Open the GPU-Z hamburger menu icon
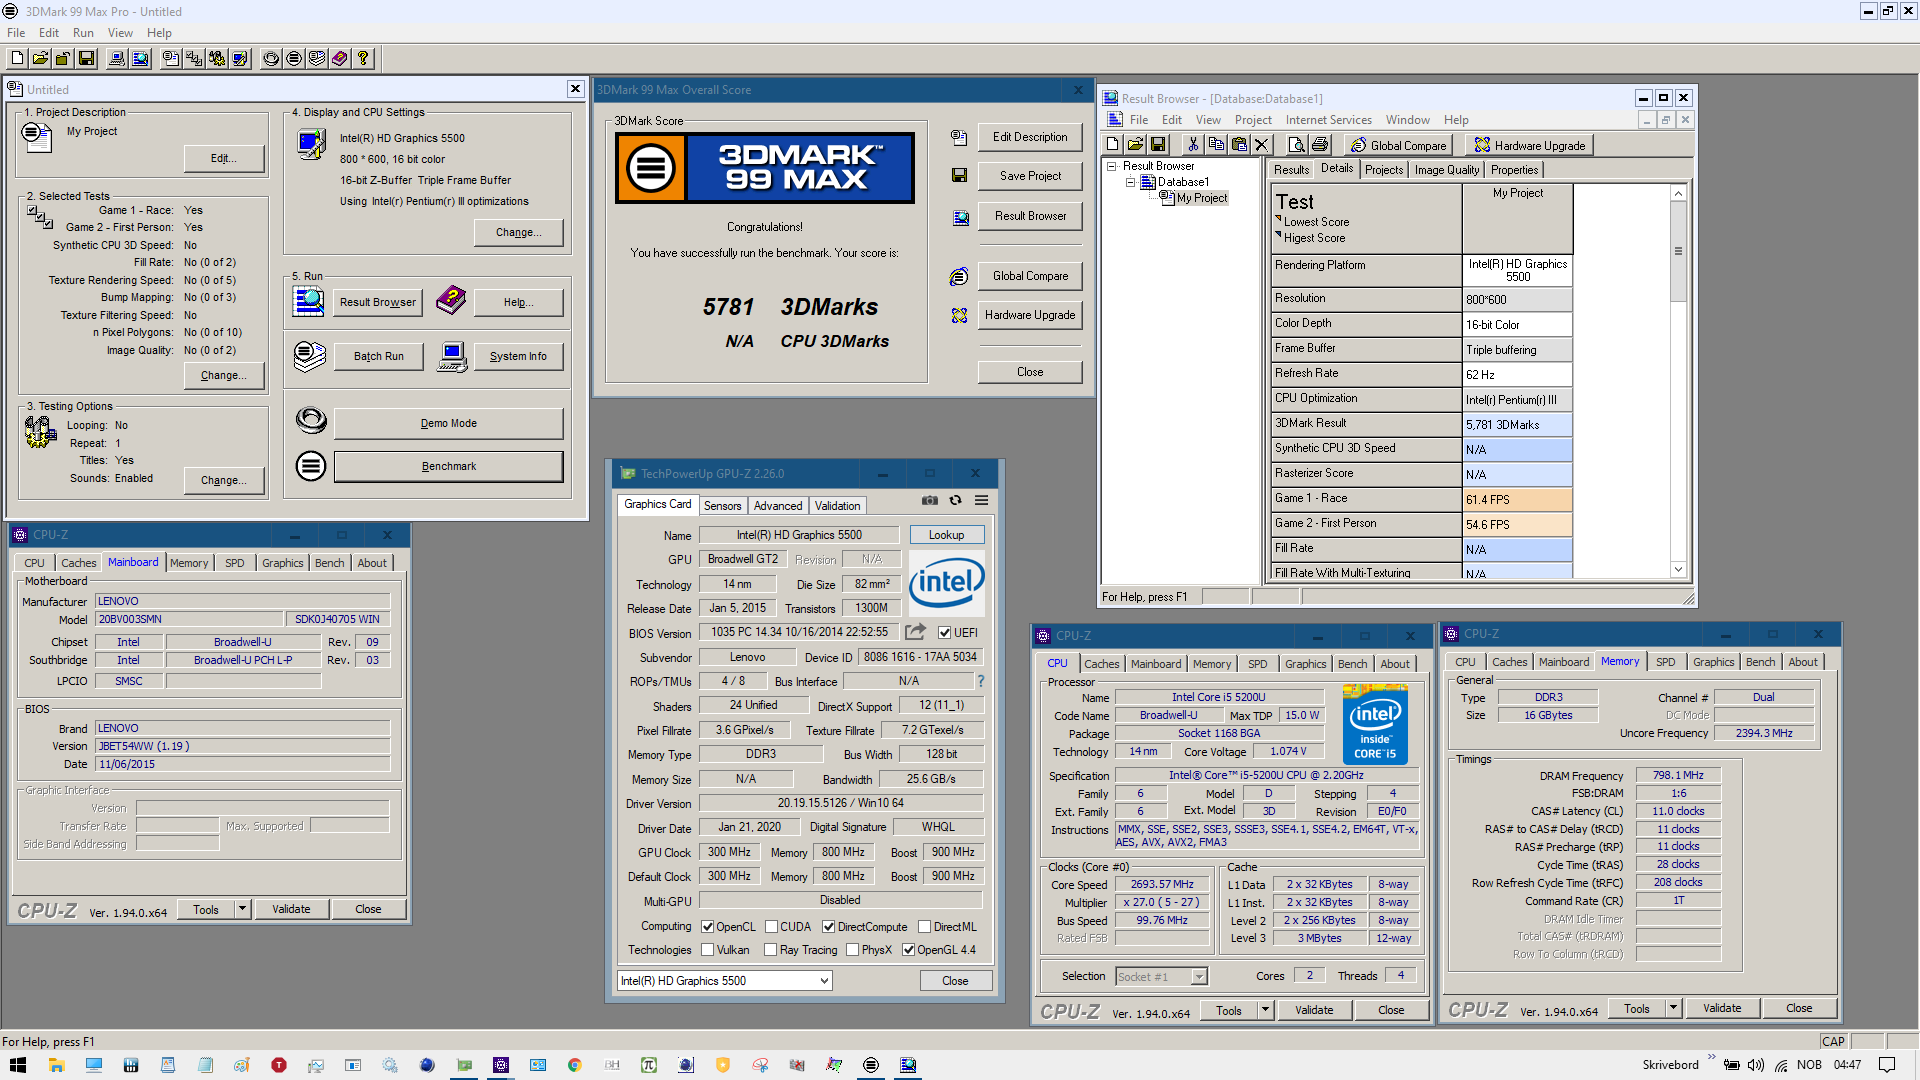 pos(982,500)
